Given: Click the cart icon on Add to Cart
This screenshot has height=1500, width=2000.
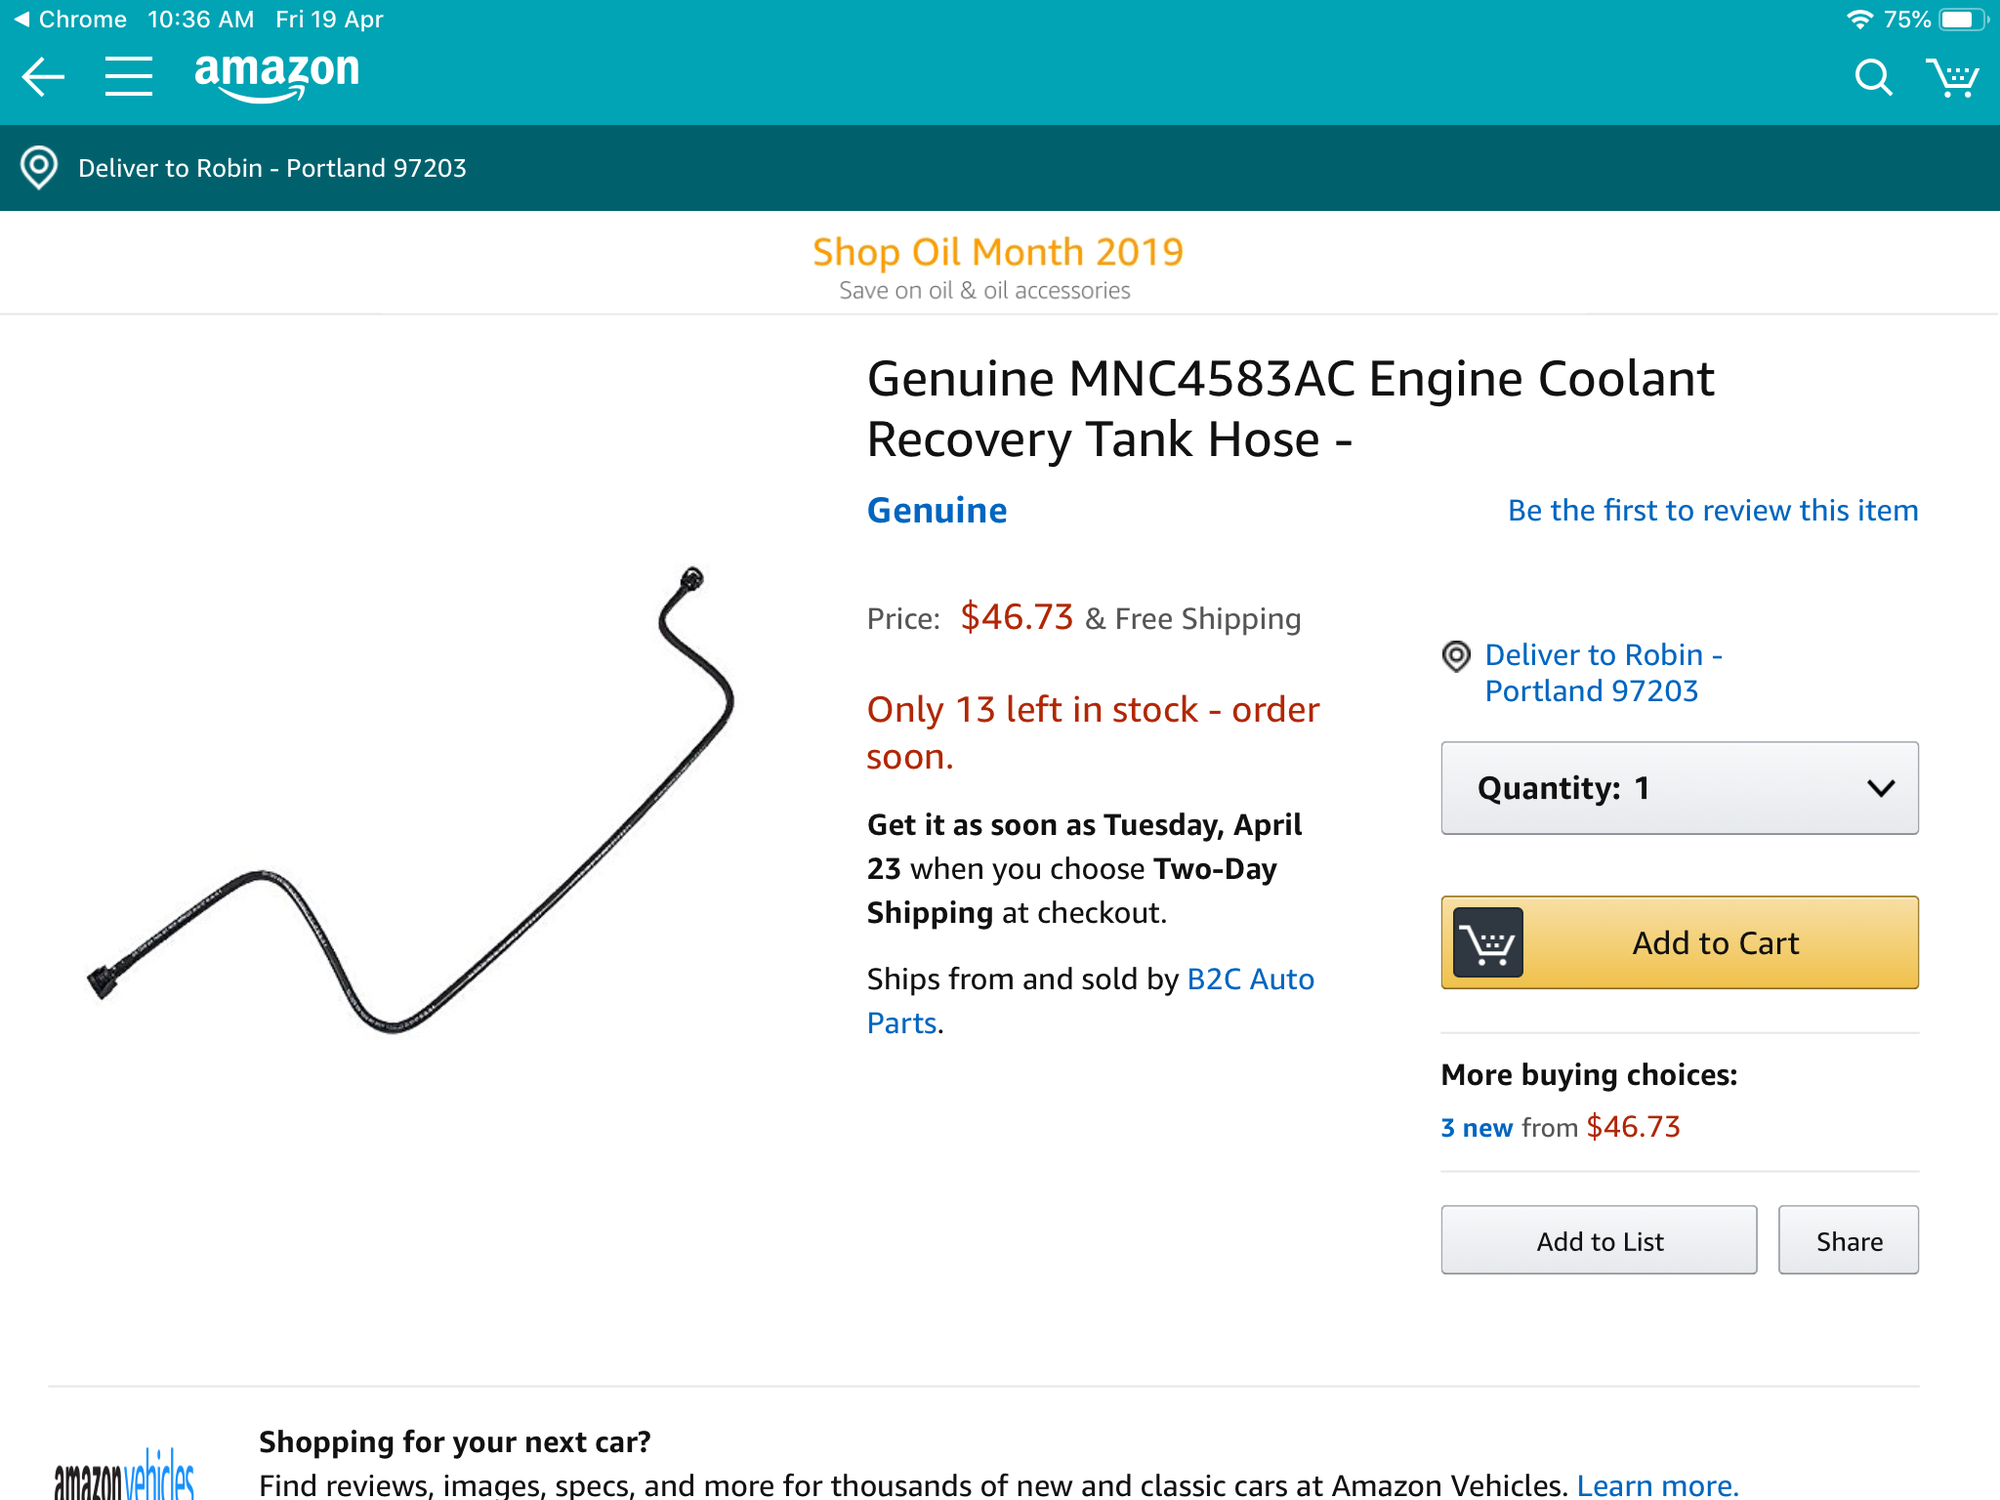Looking at the screenshot, I should pyautogui.click(x=1488, y=942).
